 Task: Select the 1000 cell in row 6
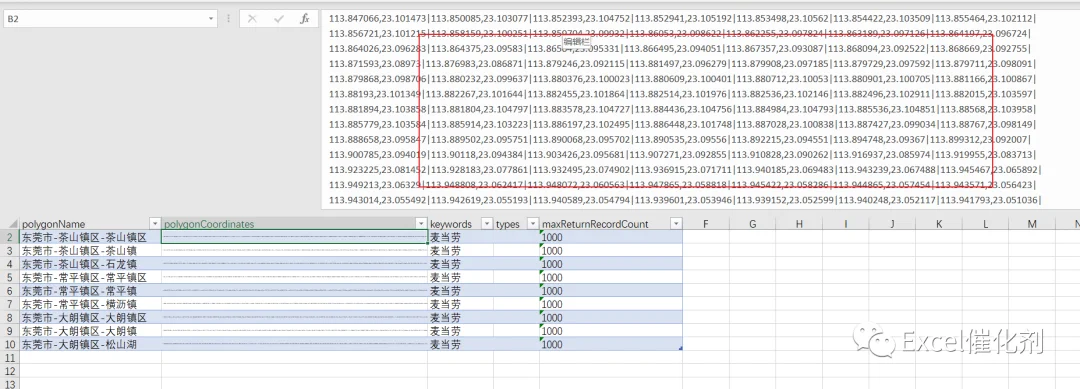point(611,291)
